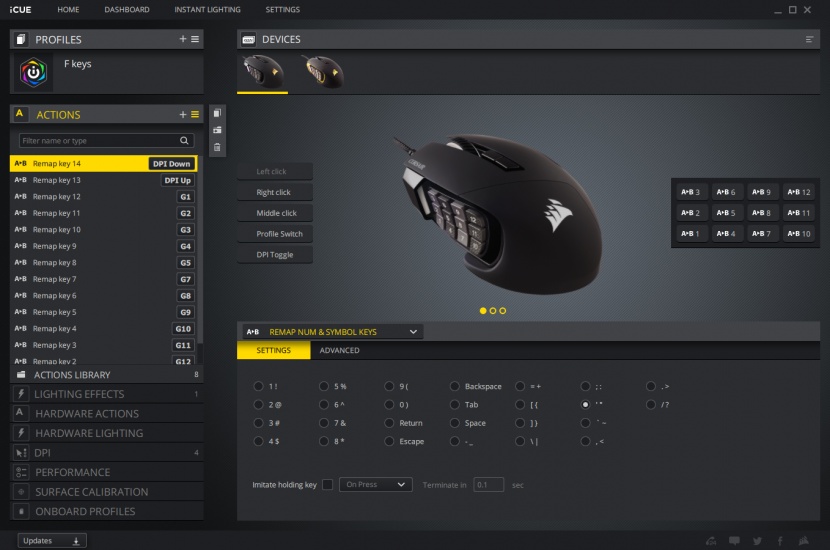Select the Tab radio button
This screenshot has width=830, height=550.
click(455, 404)
